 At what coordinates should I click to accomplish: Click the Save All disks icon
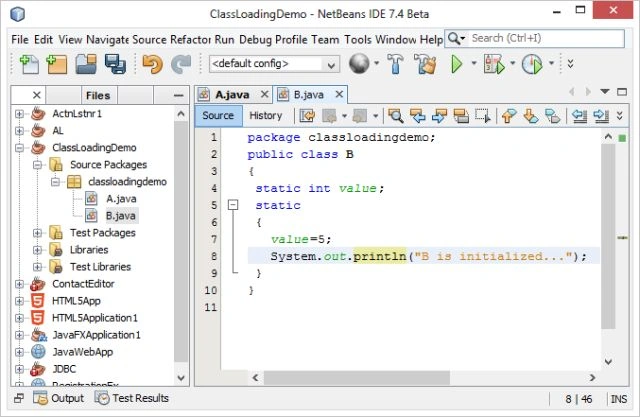(x=115, y=64)
